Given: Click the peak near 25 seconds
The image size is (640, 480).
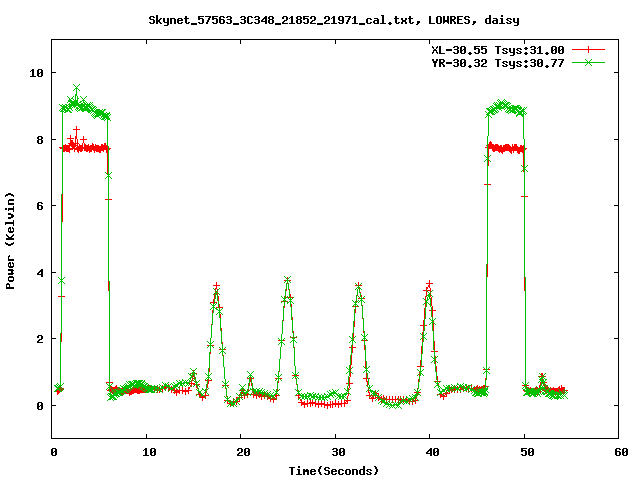Looking at the screenshot, I should tap(287, 280).
